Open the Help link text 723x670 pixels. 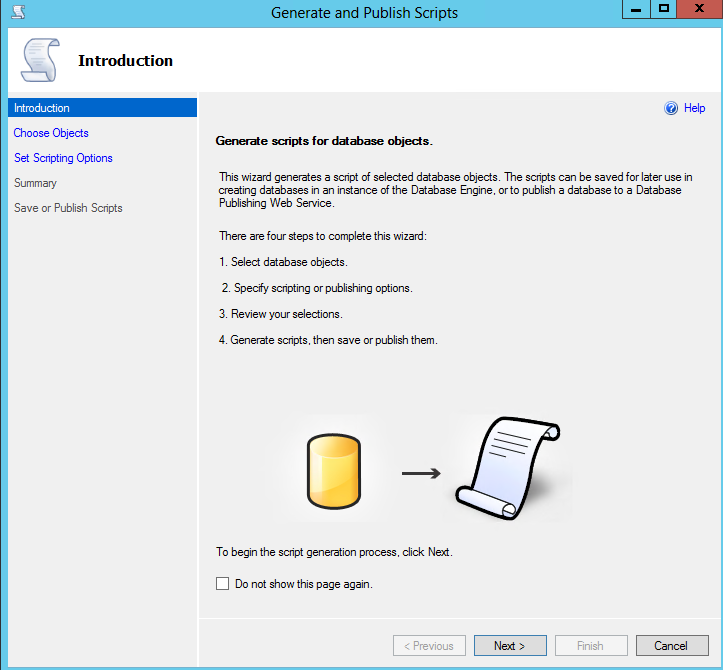coord(694,109)
